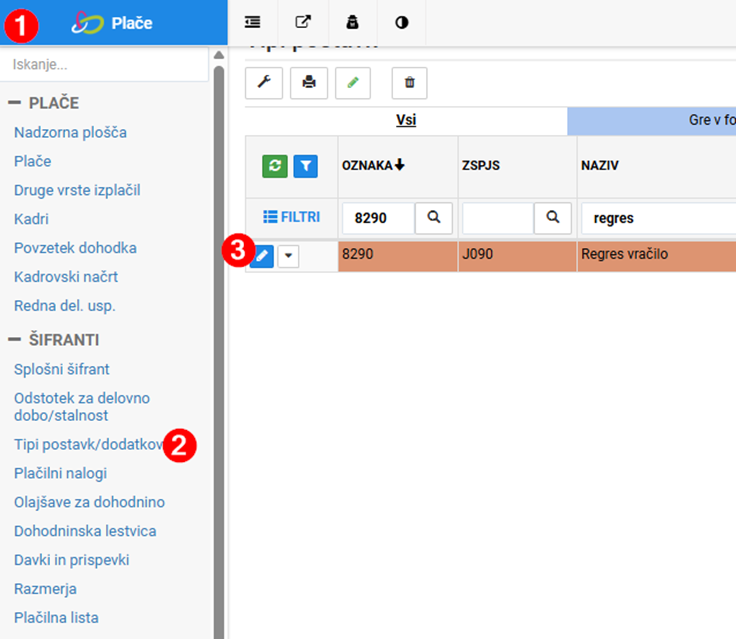Open Kadrovski načrt
Image resolution: width=736 pixels, height=639 pixels.
pos(66,277)
